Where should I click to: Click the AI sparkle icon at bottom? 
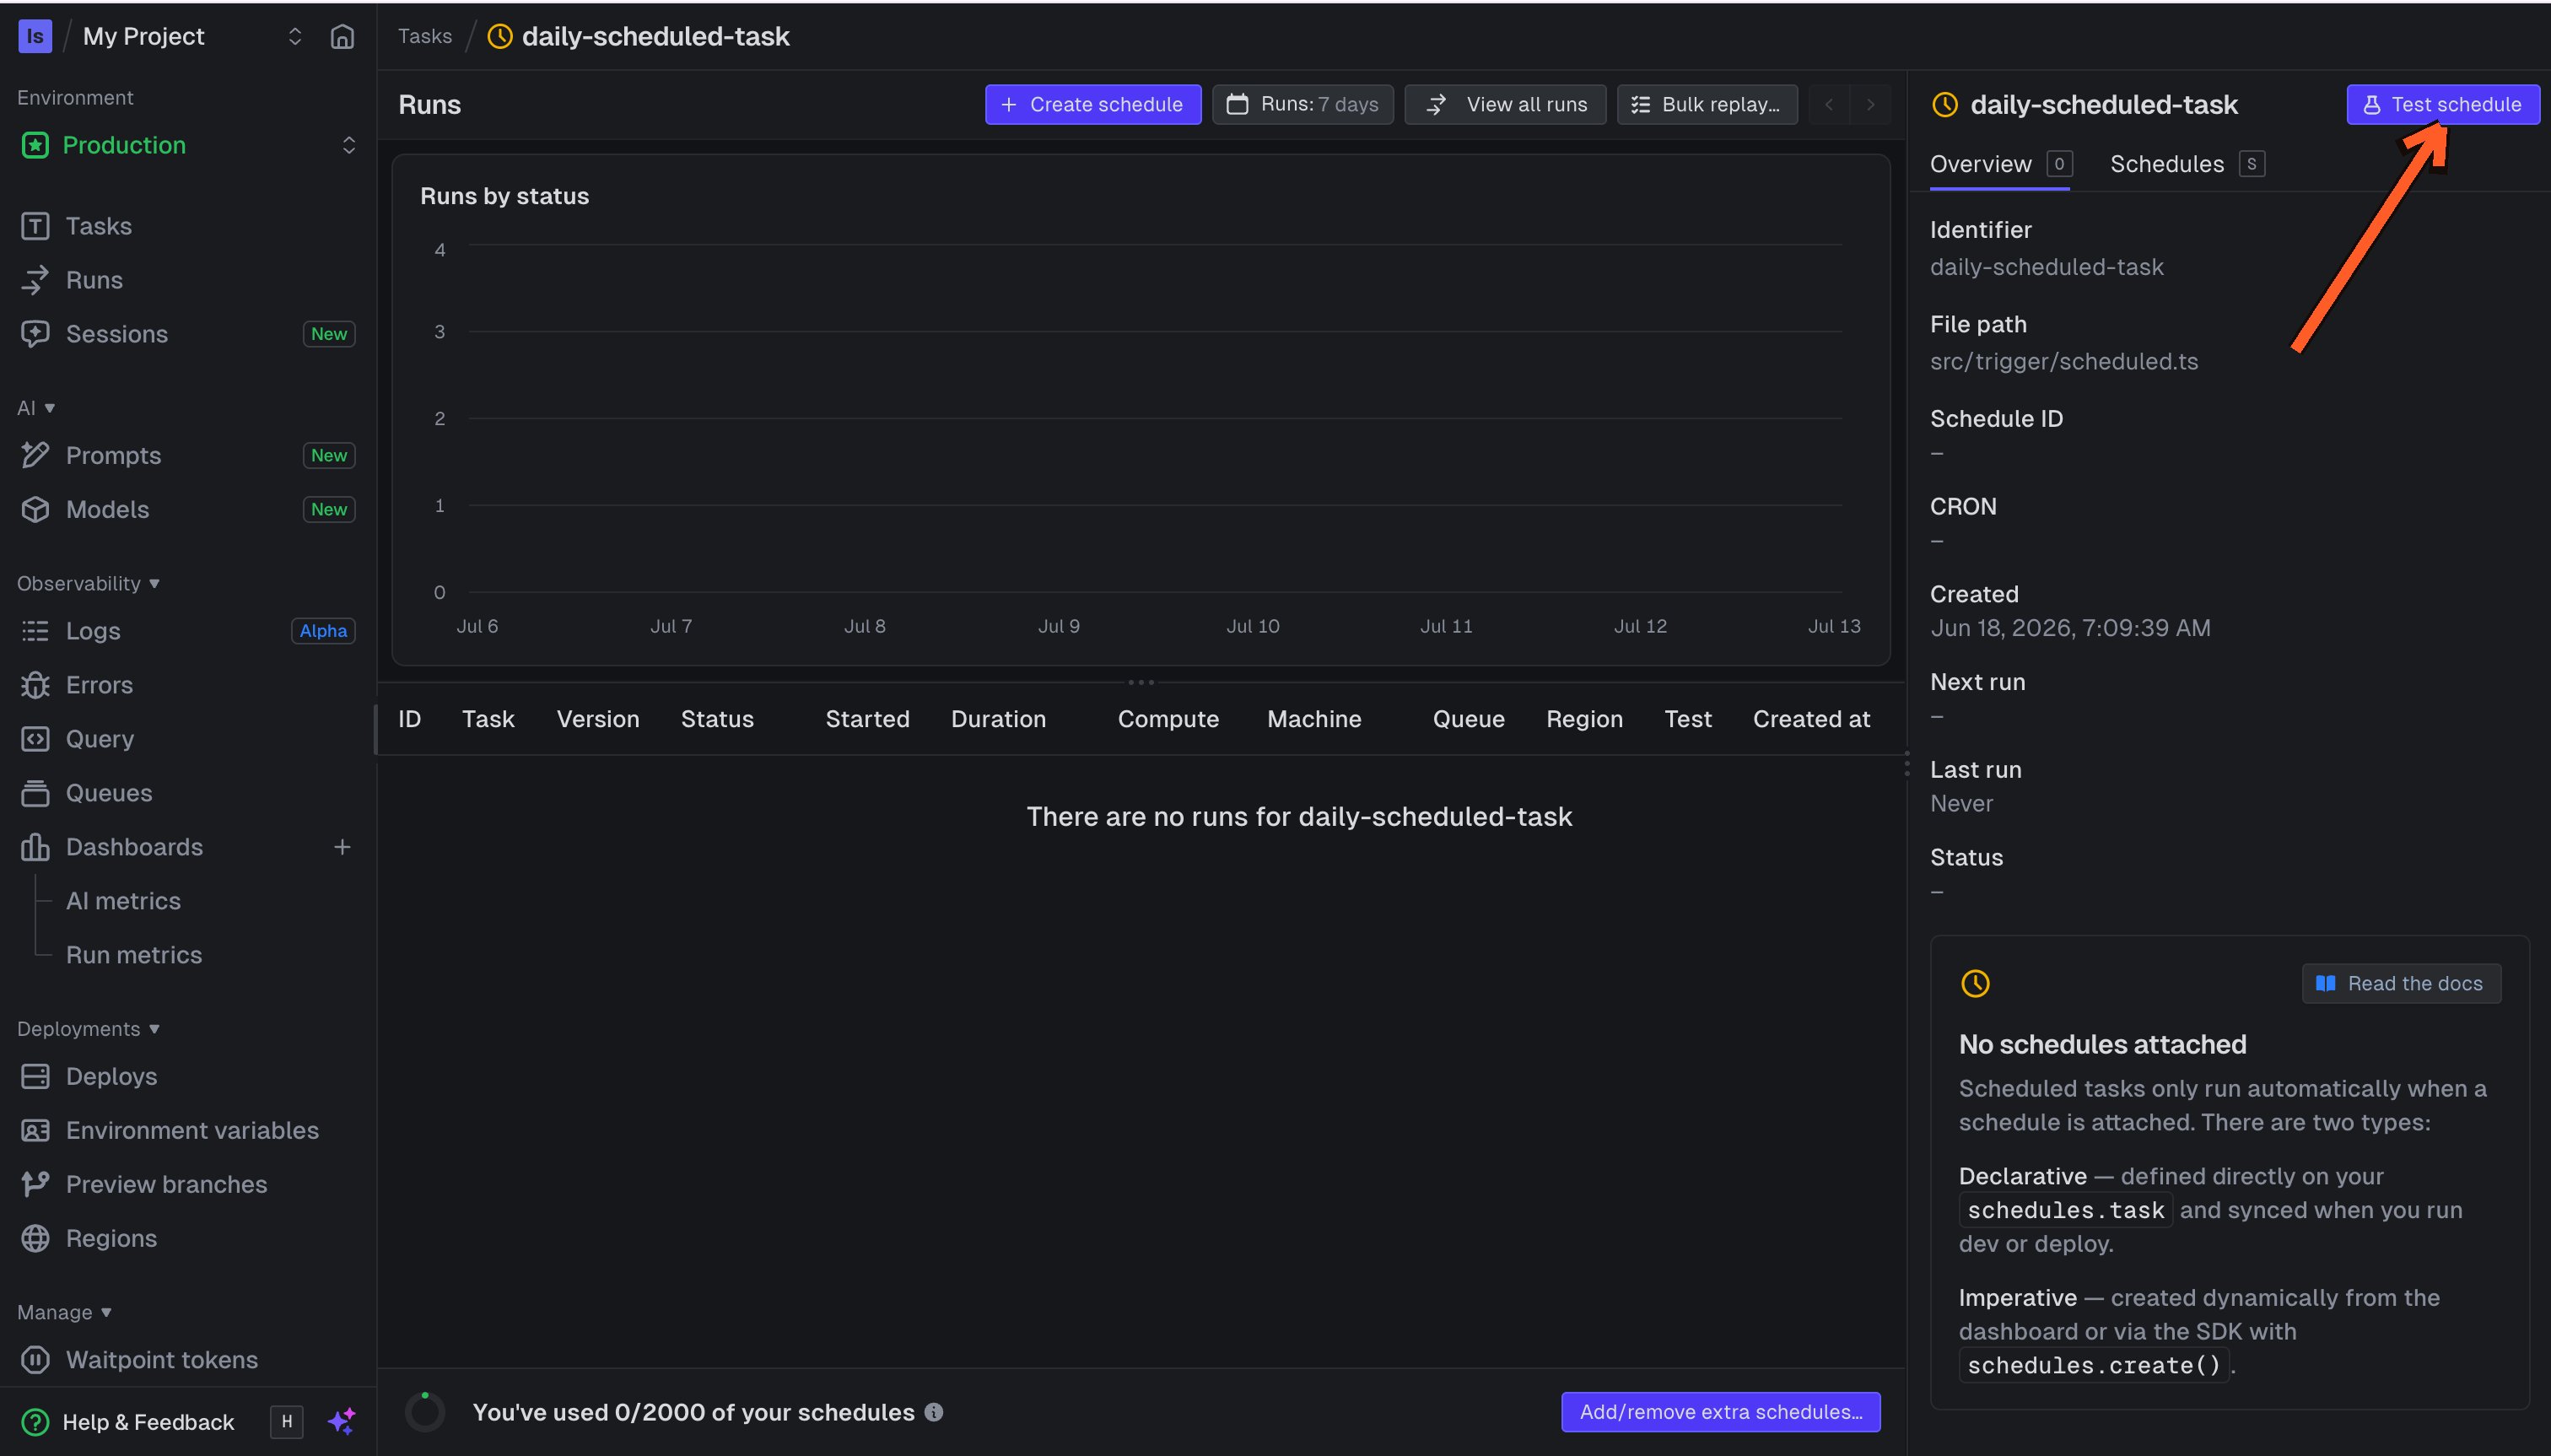(342, 1421)
